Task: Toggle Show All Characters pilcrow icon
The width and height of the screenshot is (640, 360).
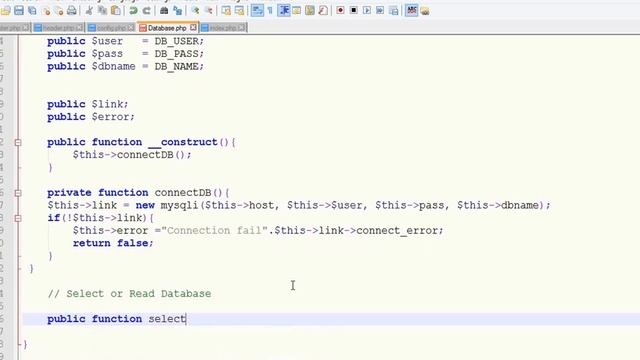Action: (270, 10)
